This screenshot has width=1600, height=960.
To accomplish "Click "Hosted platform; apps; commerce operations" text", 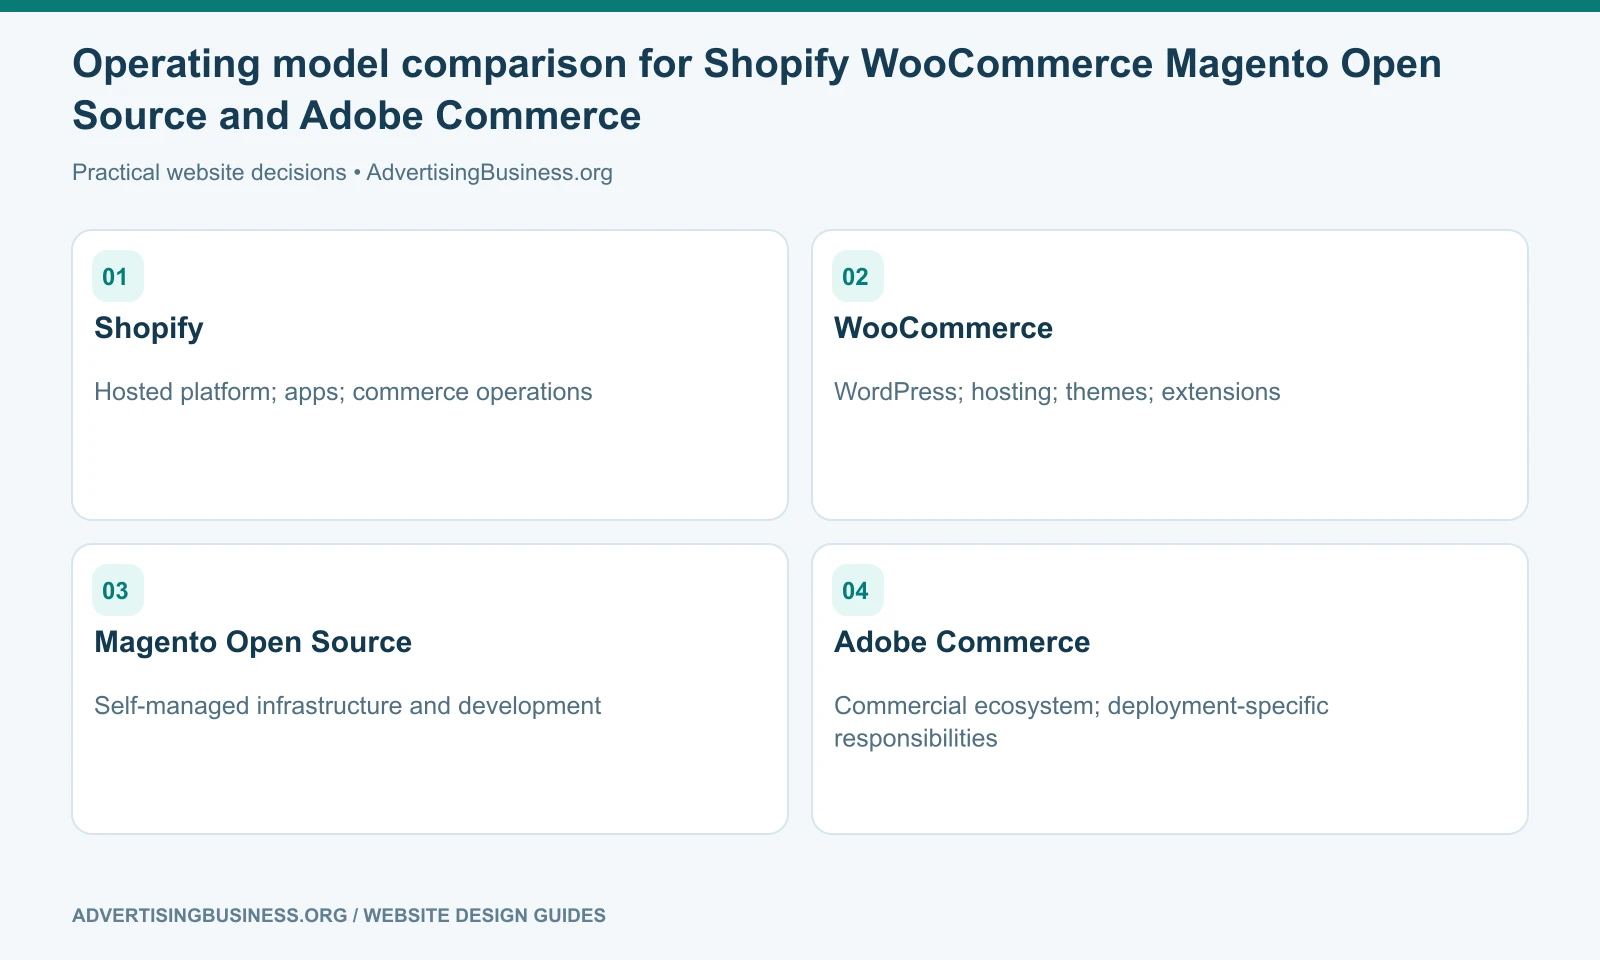I will [x=343, y=391].
